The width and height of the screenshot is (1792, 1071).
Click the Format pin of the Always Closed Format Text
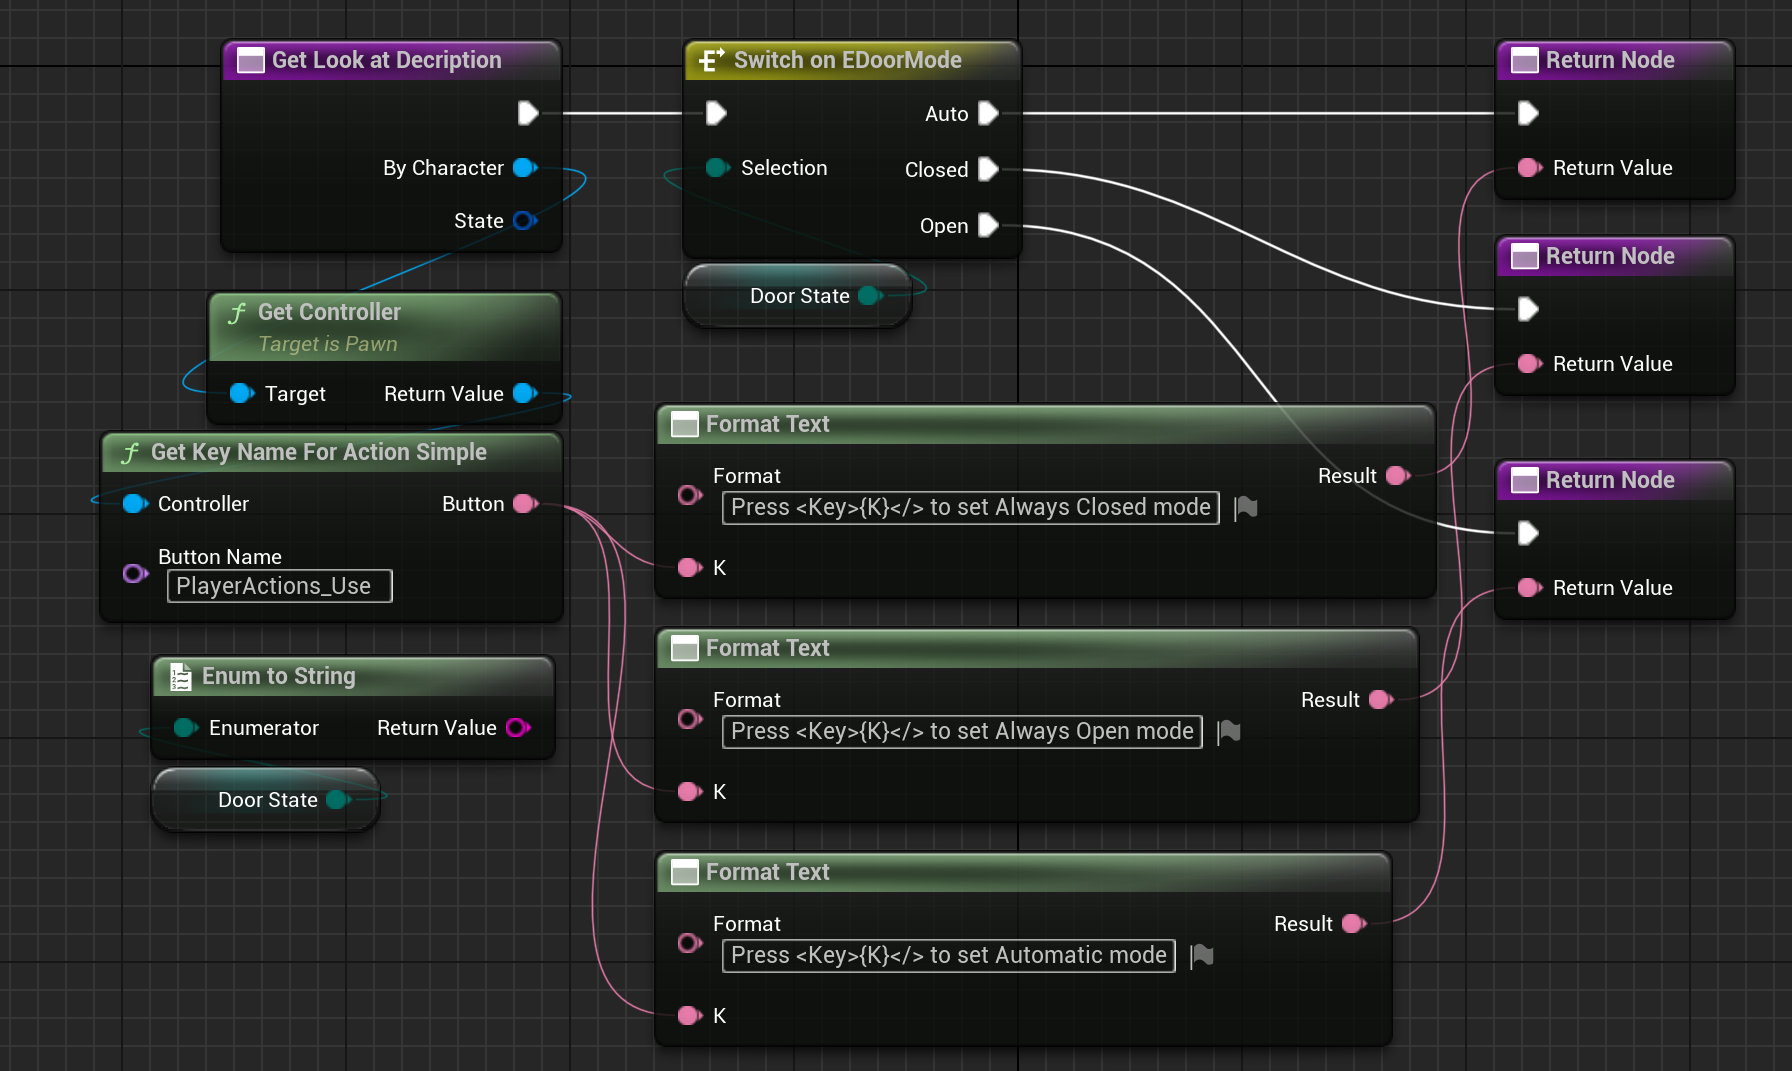click(690, 495)
